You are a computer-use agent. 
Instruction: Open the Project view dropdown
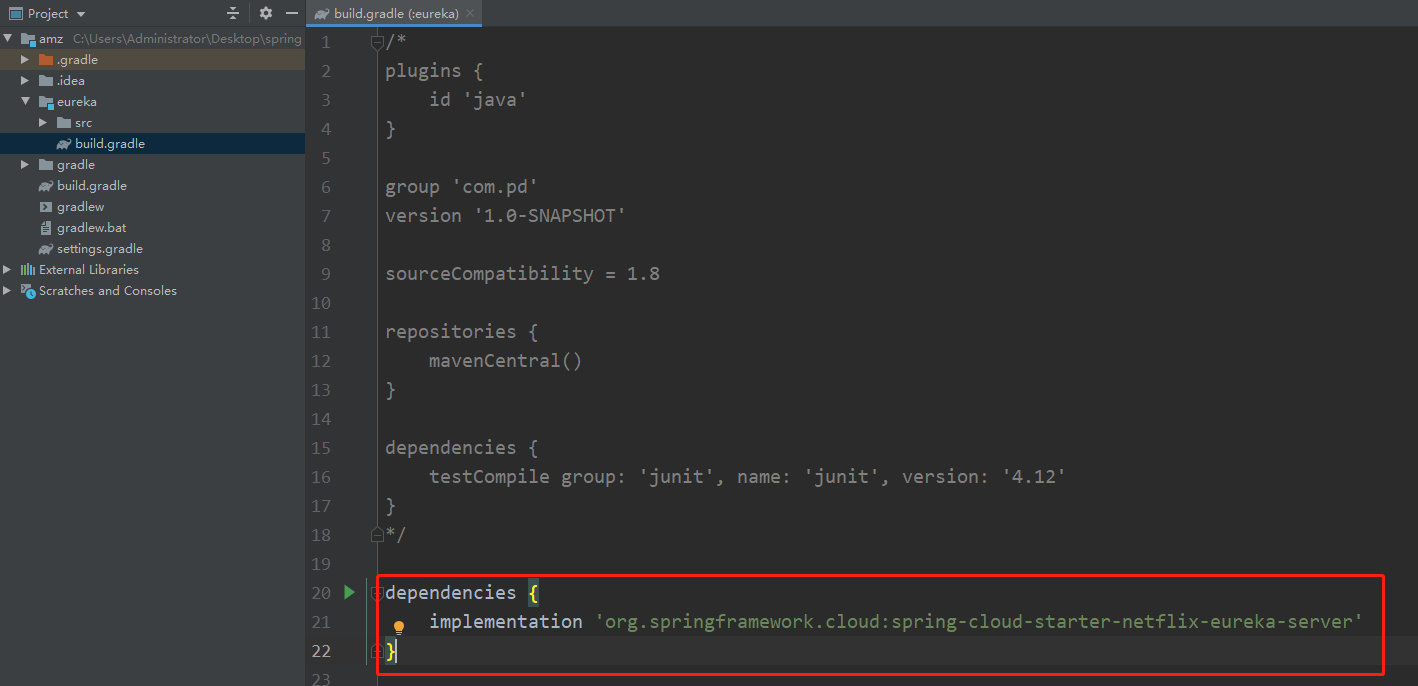(81, 14)
